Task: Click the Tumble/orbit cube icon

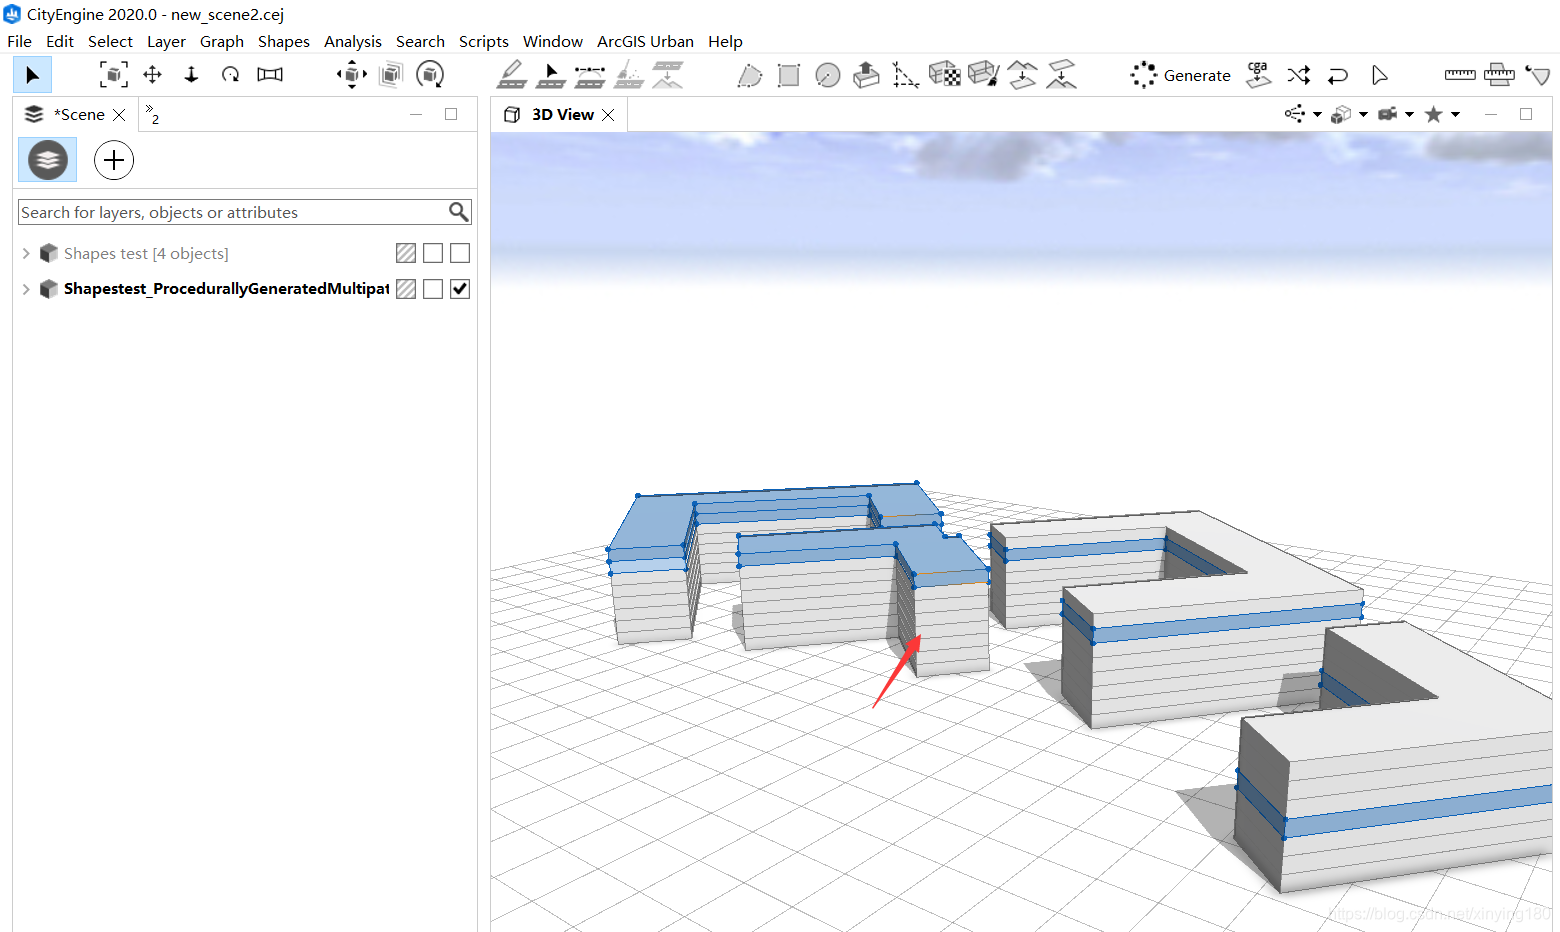Action: pyautogui.click(x=430, y=75)
